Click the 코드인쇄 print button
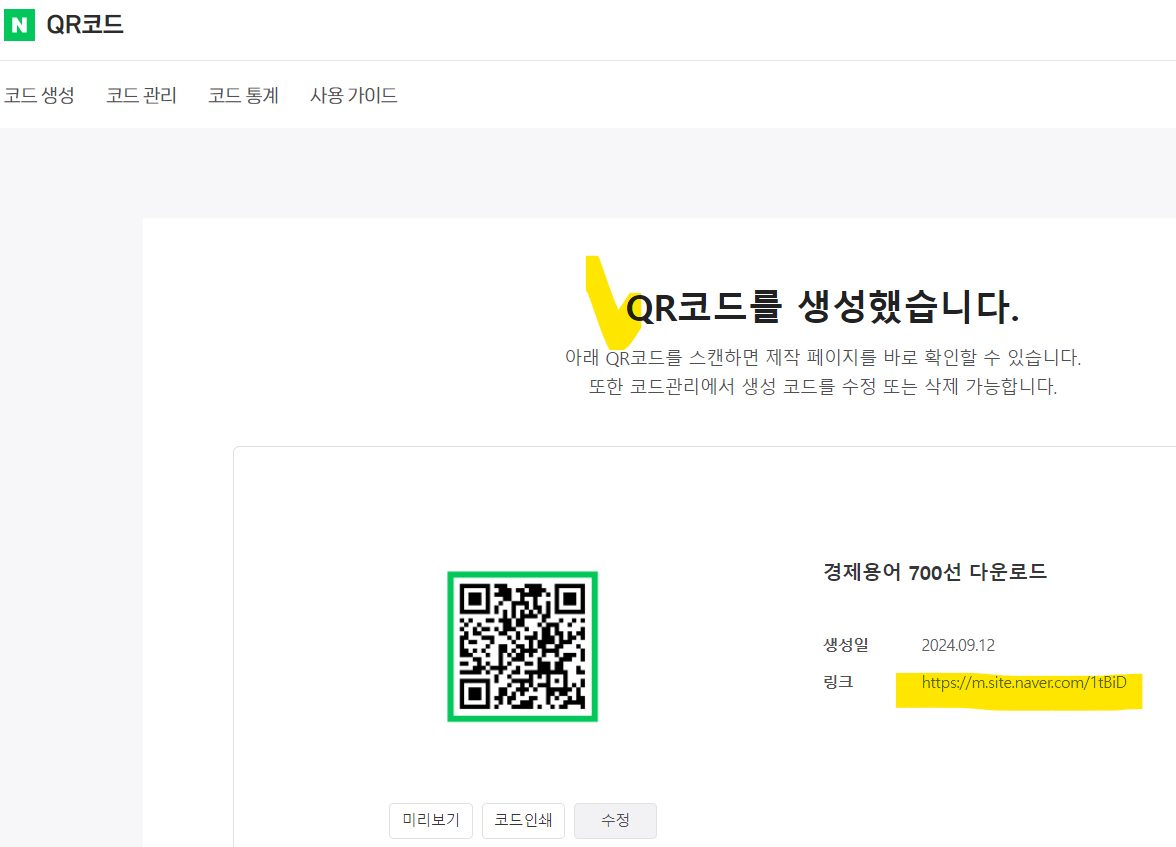The height and width of the screenshot is (847, 1176). [x=523, y=820]
